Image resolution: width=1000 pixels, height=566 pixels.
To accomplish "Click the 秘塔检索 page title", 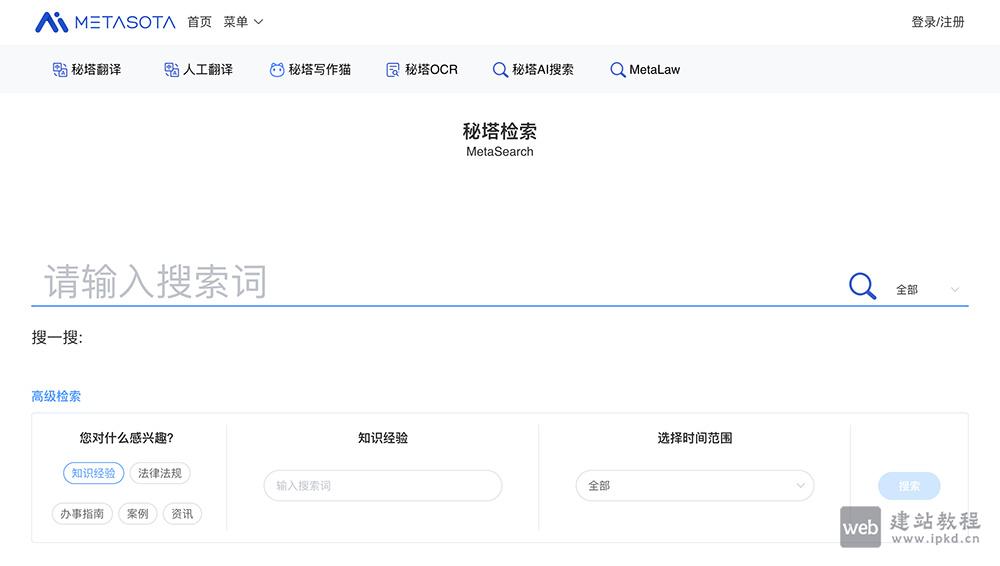I will click(500, 131).
